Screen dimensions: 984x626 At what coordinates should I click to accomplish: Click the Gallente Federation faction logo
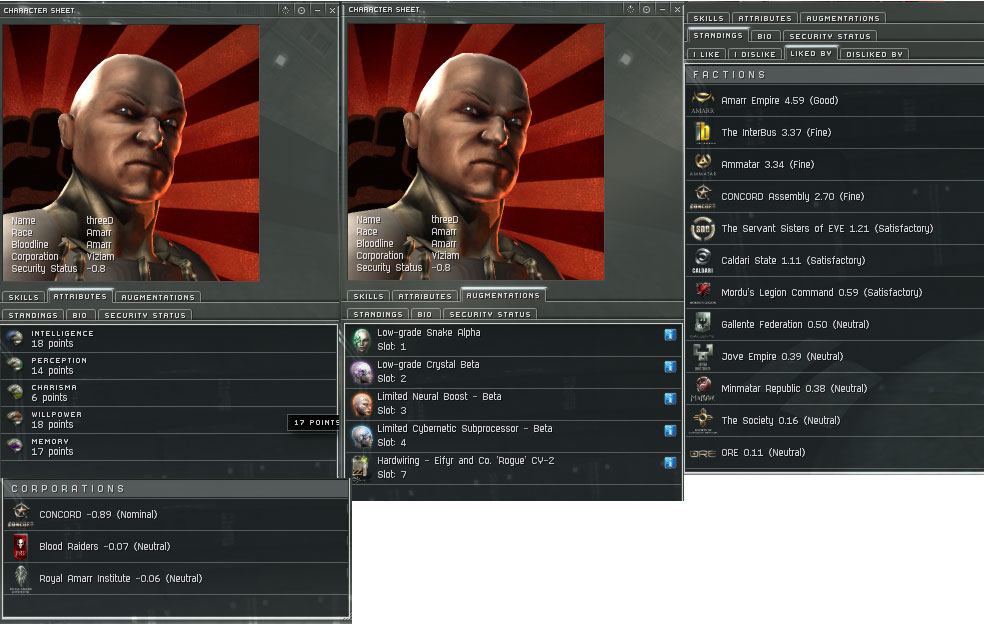coord(702,325)
